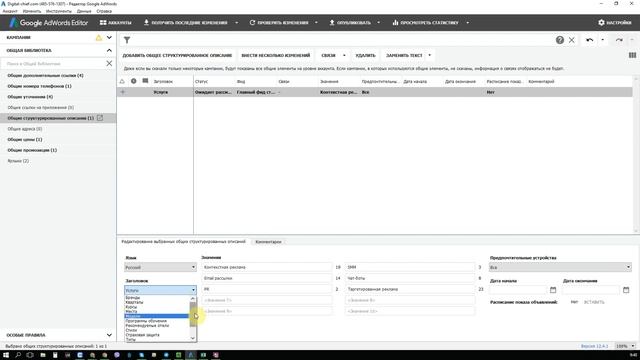
Task: Open the Язык language dropdown
Action: pos(160,267)
